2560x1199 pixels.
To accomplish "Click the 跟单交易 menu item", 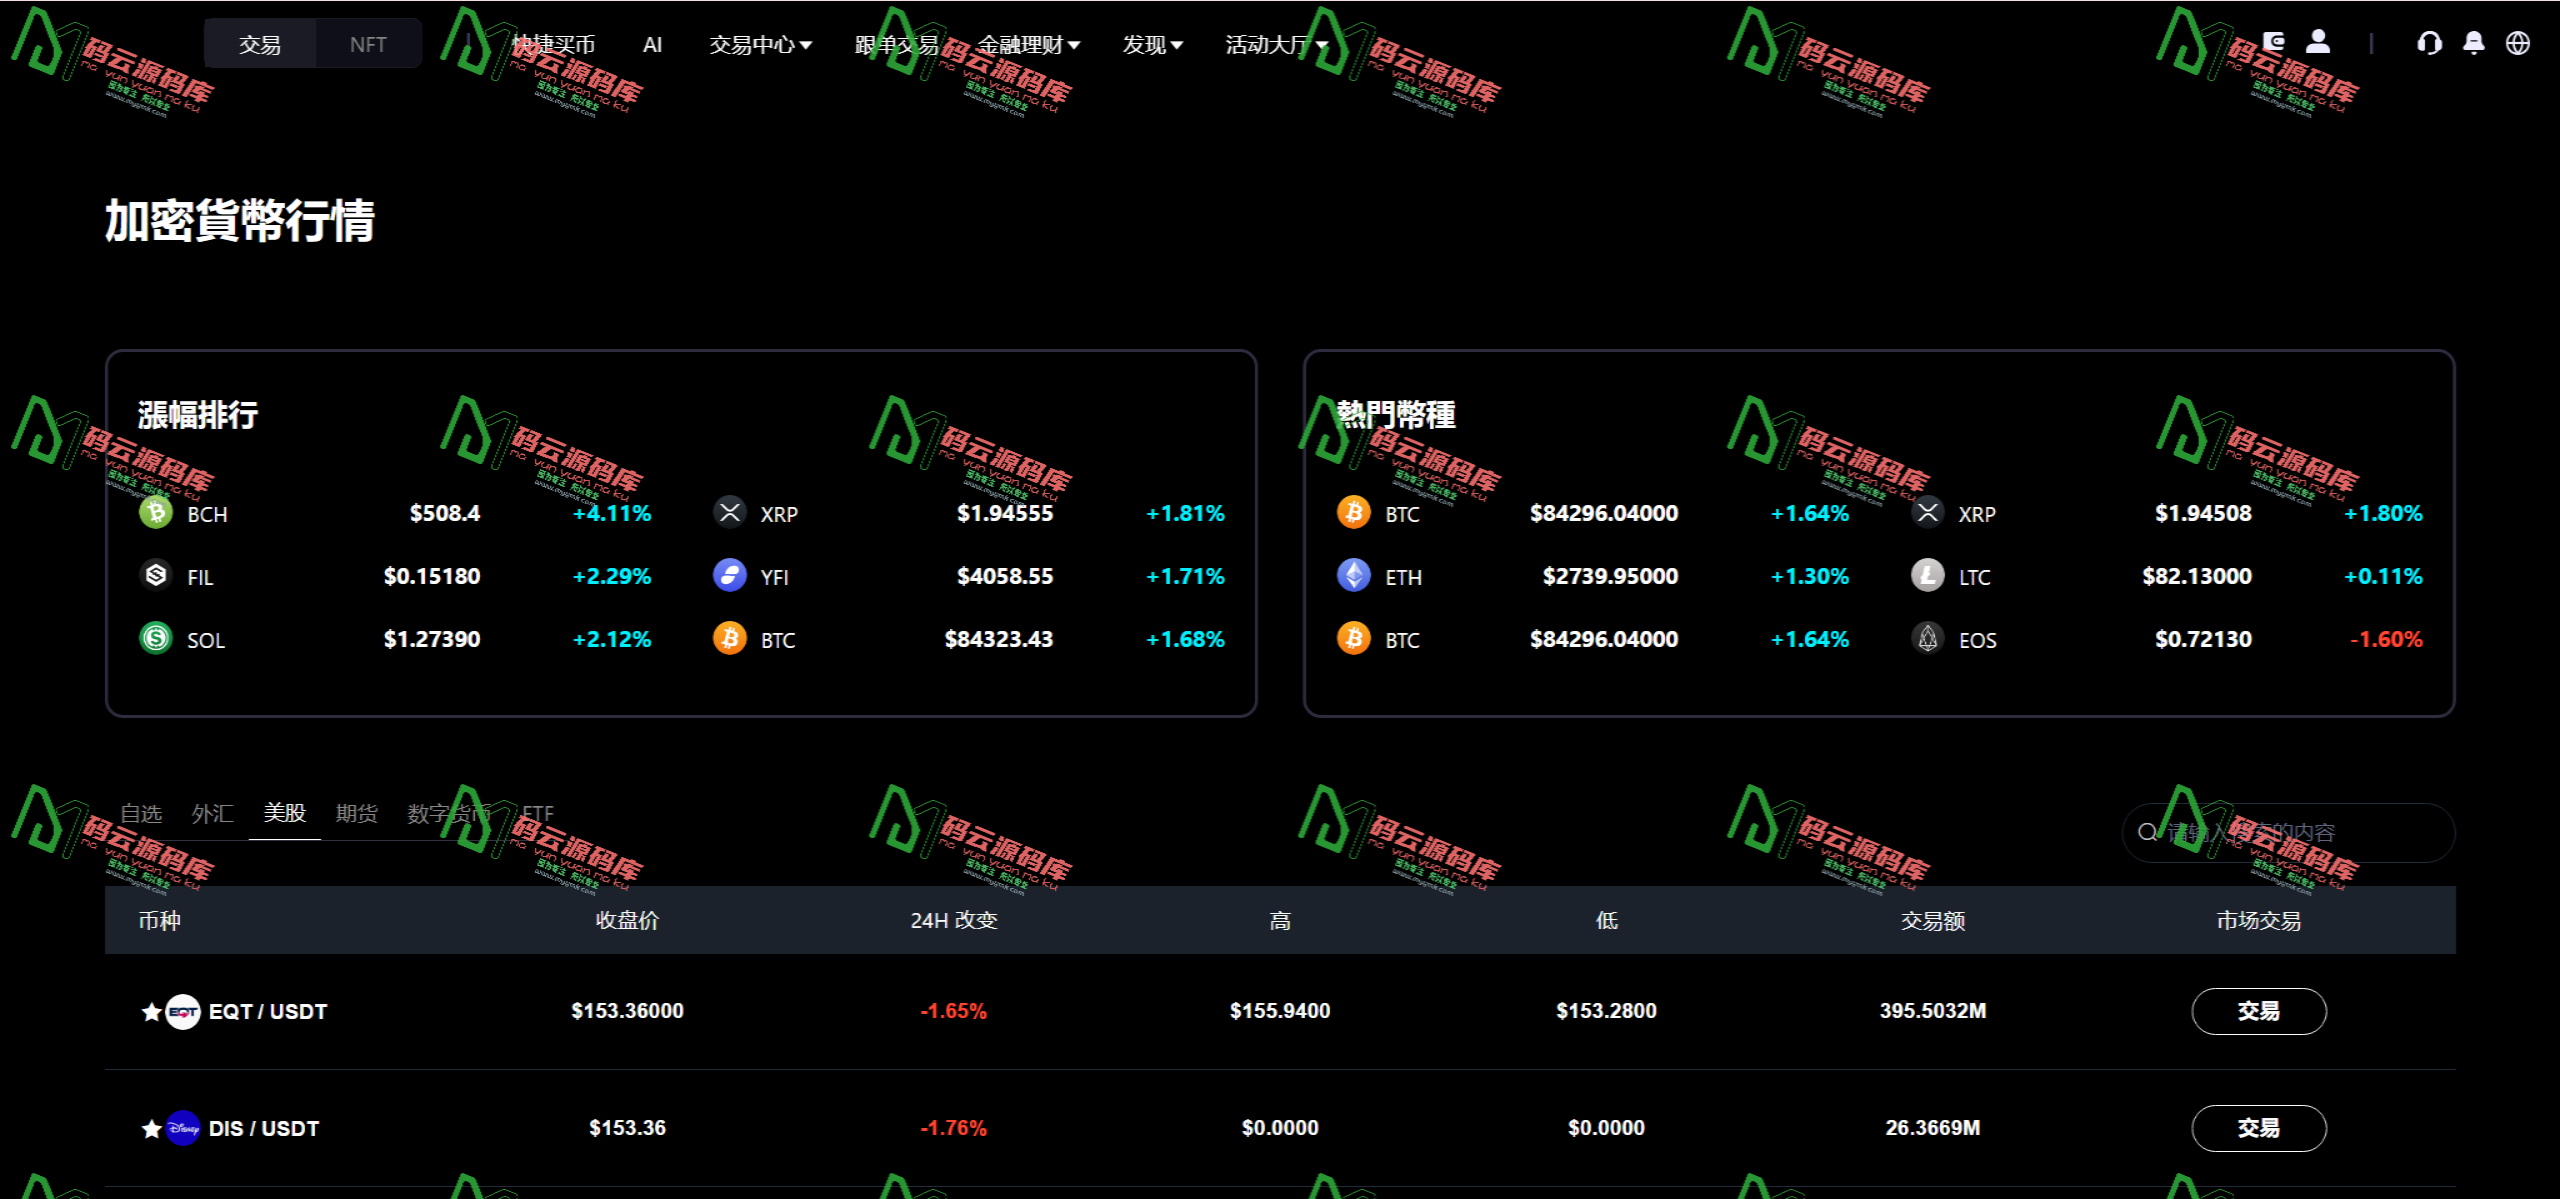I will (895, 44).
